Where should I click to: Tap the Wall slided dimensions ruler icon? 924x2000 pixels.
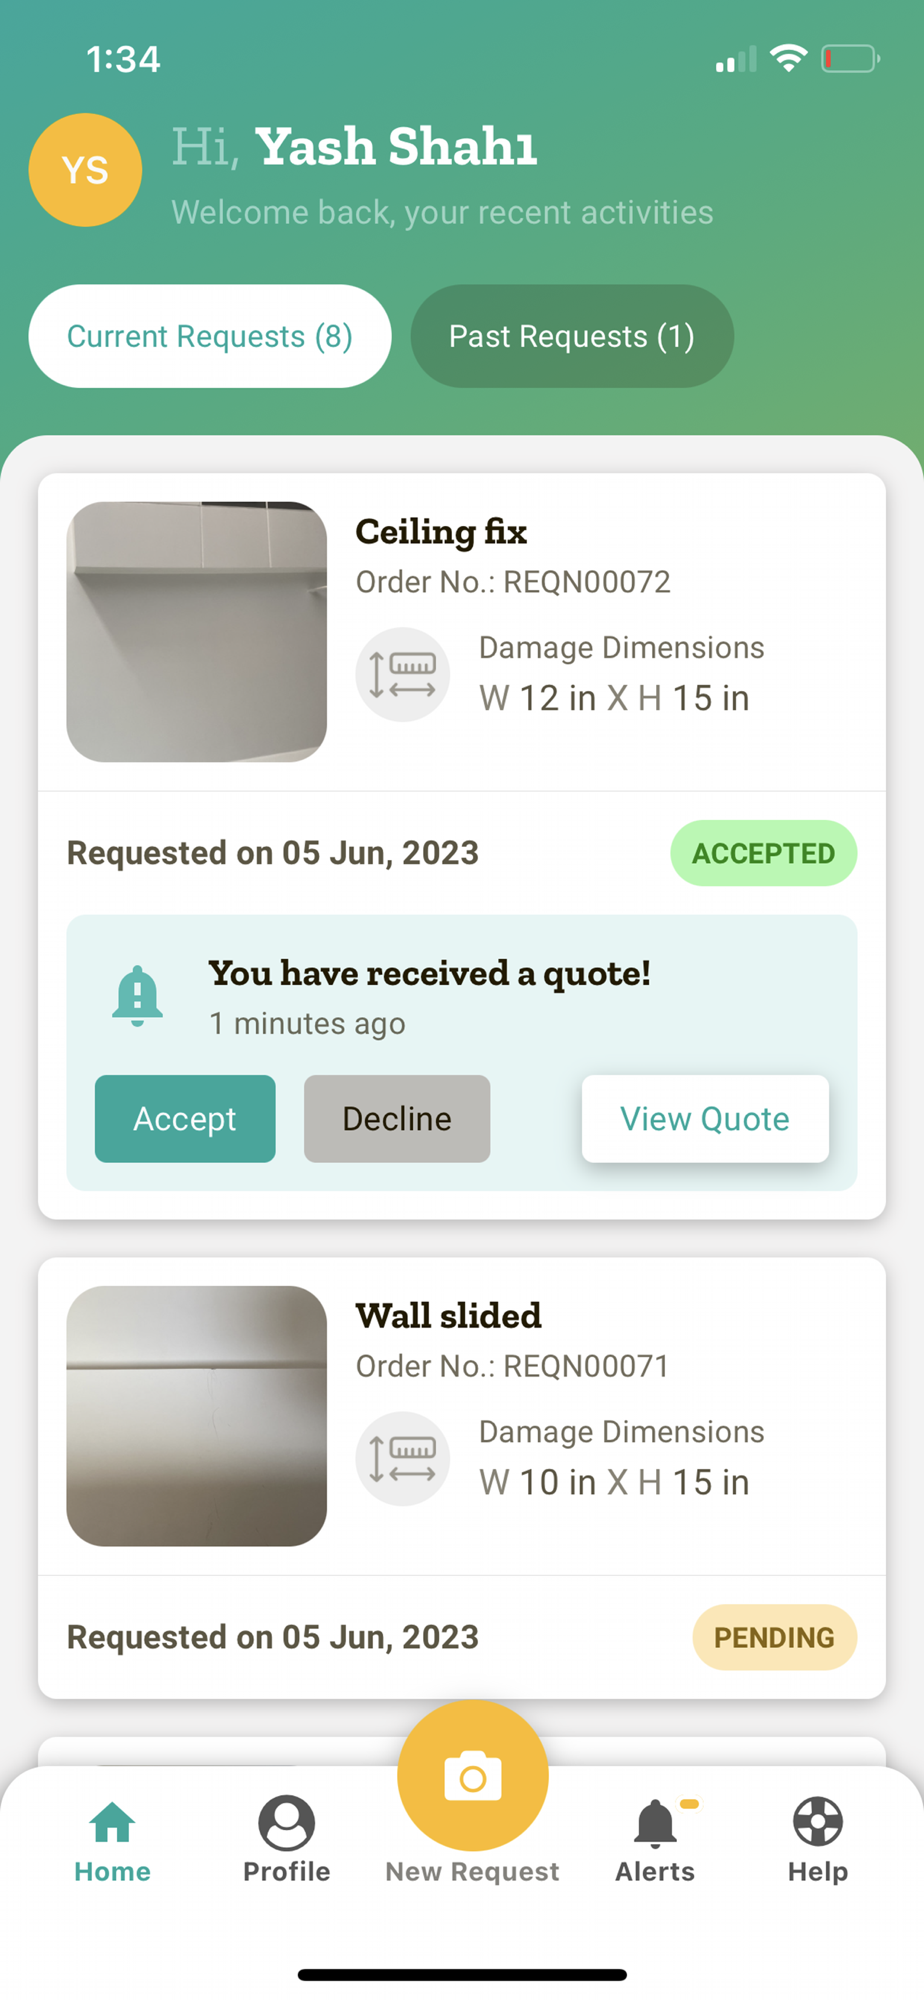[x=403, y=1459]
